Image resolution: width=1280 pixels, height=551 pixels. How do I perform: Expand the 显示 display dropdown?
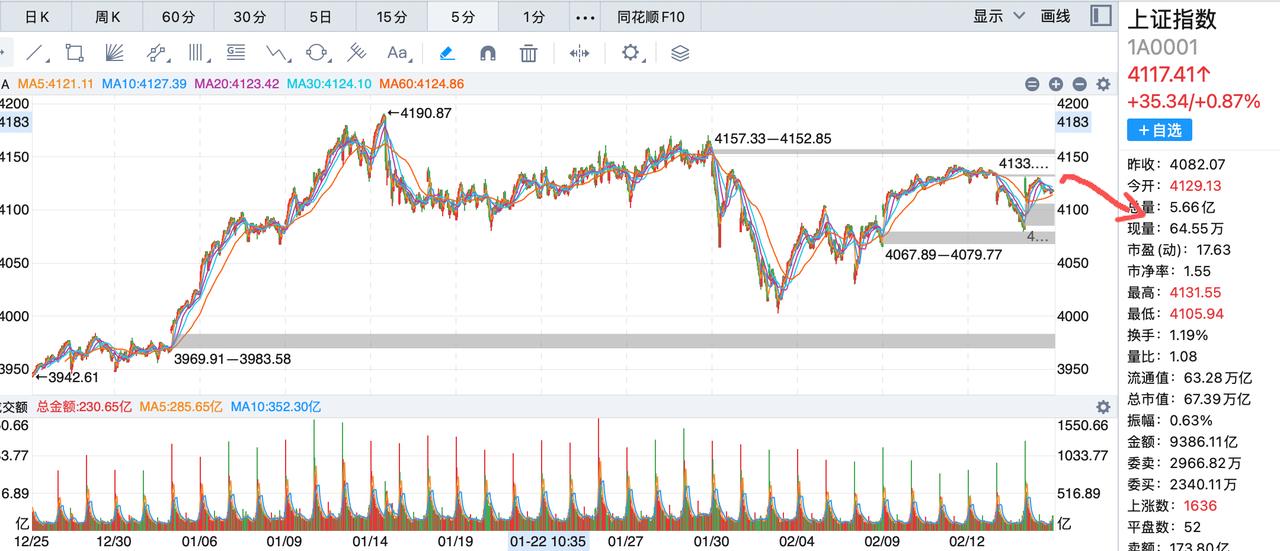pyautogui.click(x=1000, y=16)
